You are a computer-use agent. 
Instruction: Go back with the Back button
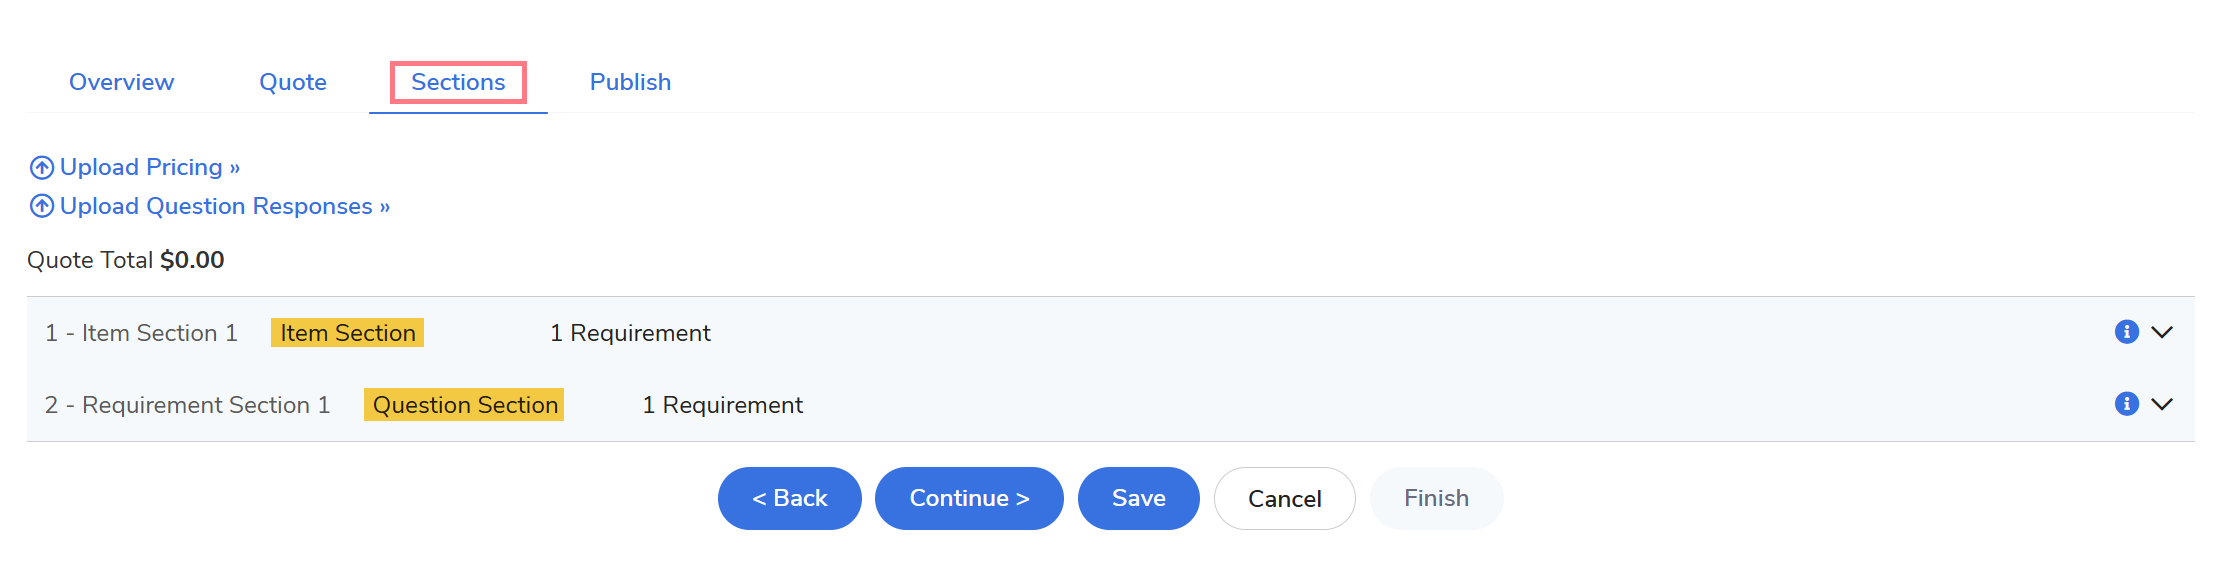pos(790,498)
